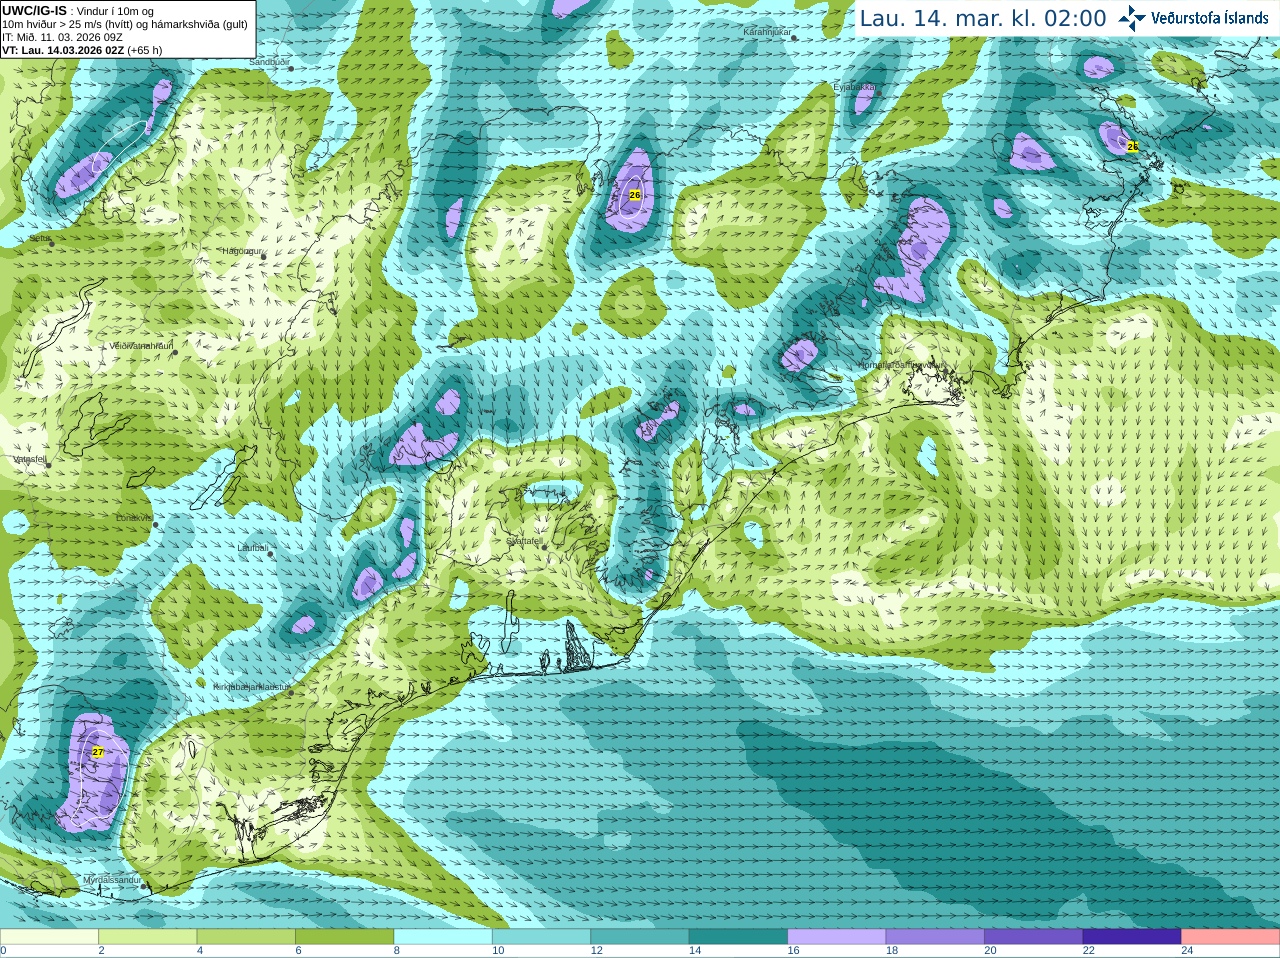This screenshot has width=1280, height=958.
Task: Click the legend value label '16'
Action: point(793,951)
